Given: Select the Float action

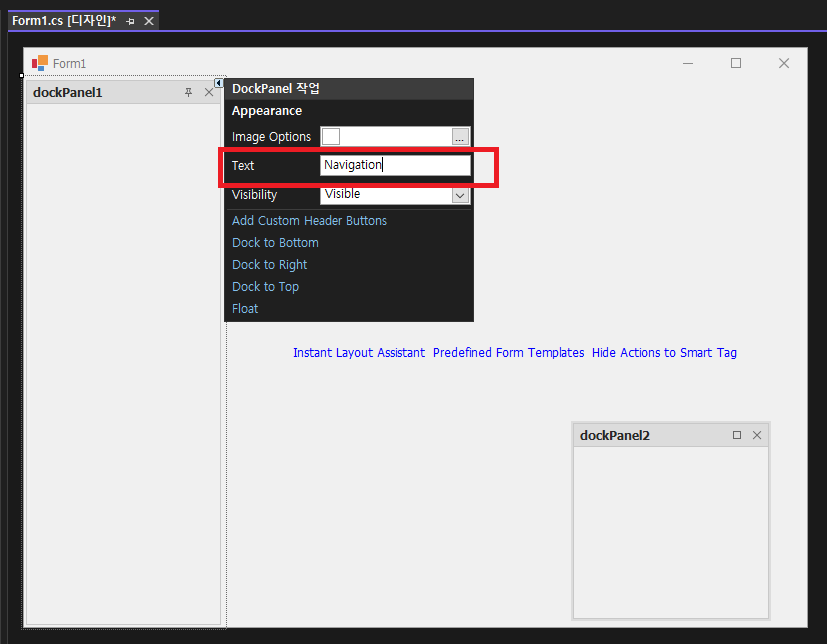Looking at the screenshot, I should click(x=245, y=309).
